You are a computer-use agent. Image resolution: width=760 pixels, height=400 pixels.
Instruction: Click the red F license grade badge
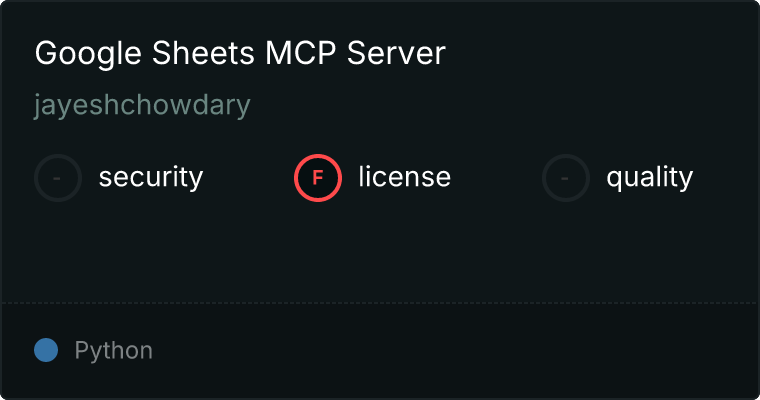[x=318, y=178]
